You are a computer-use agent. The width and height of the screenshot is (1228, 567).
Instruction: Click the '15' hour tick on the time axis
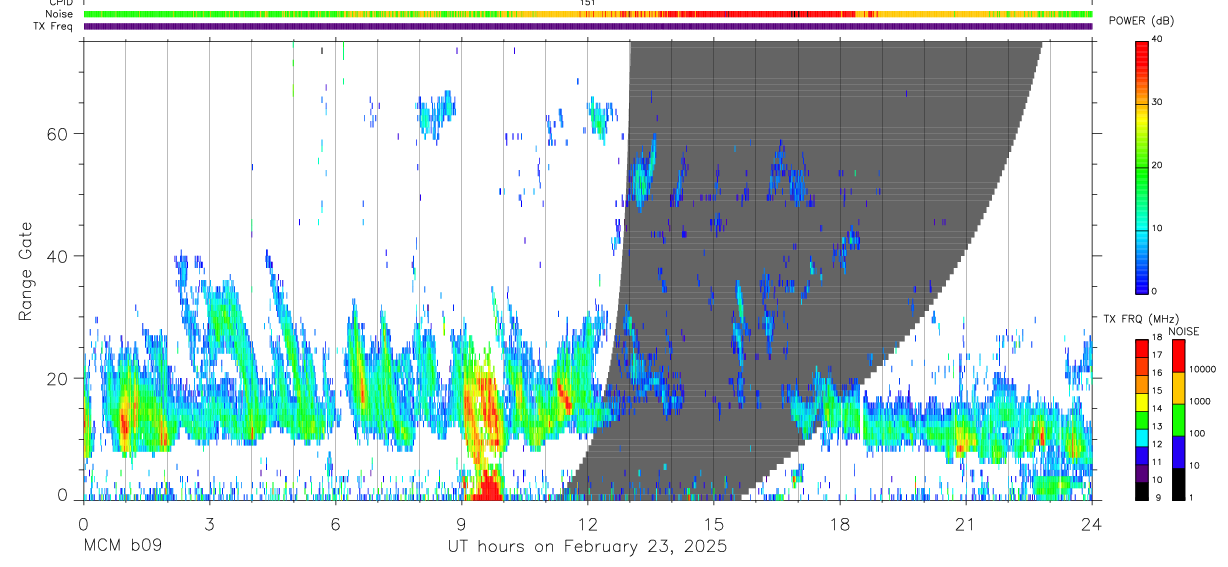(x=714, y=523)
